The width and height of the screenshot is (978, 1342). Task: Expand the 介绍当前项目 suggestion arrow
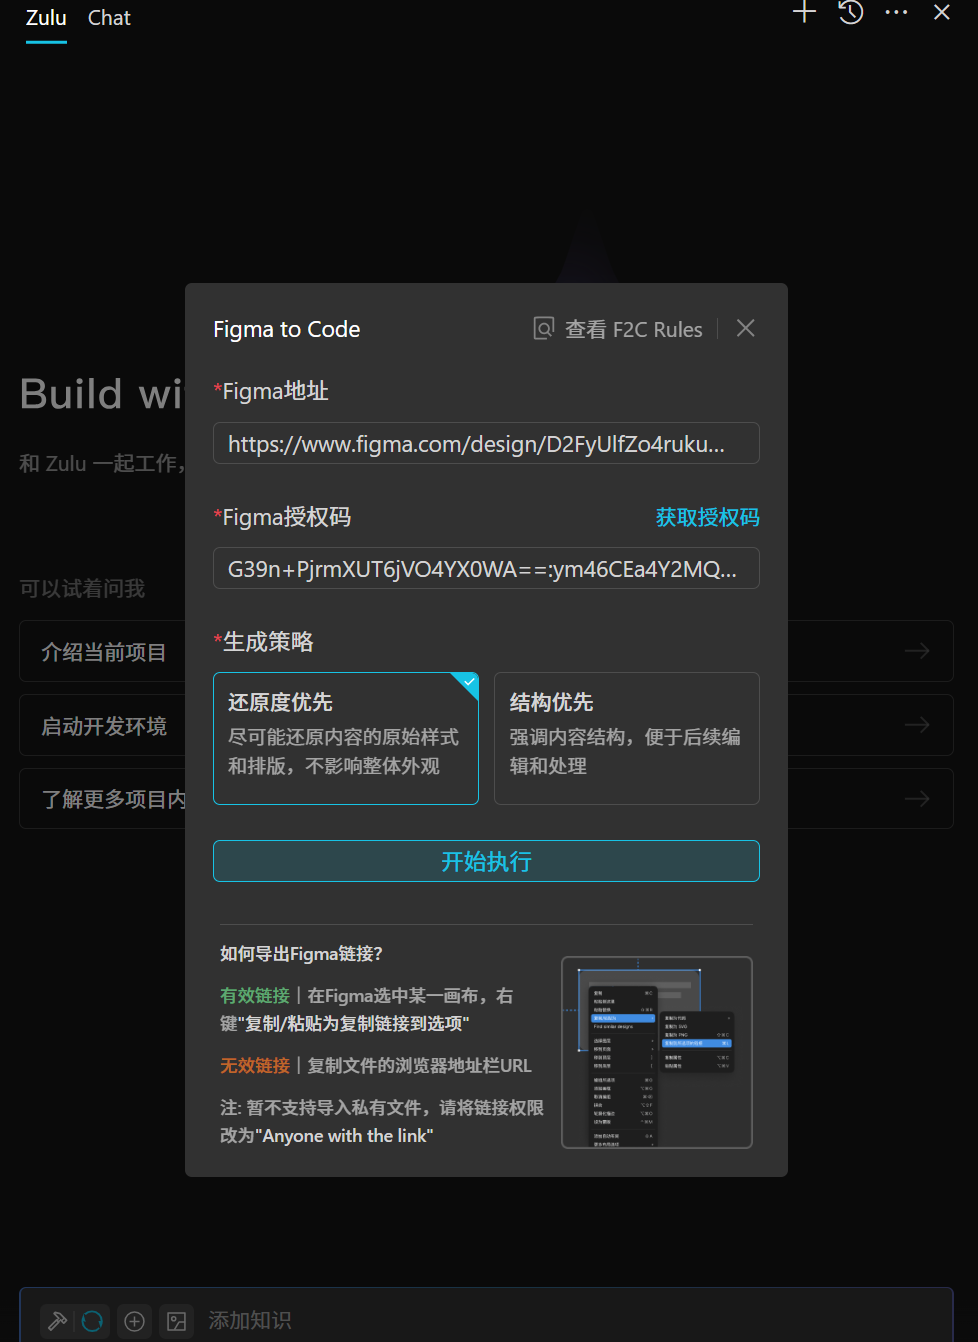pos(917,651)
